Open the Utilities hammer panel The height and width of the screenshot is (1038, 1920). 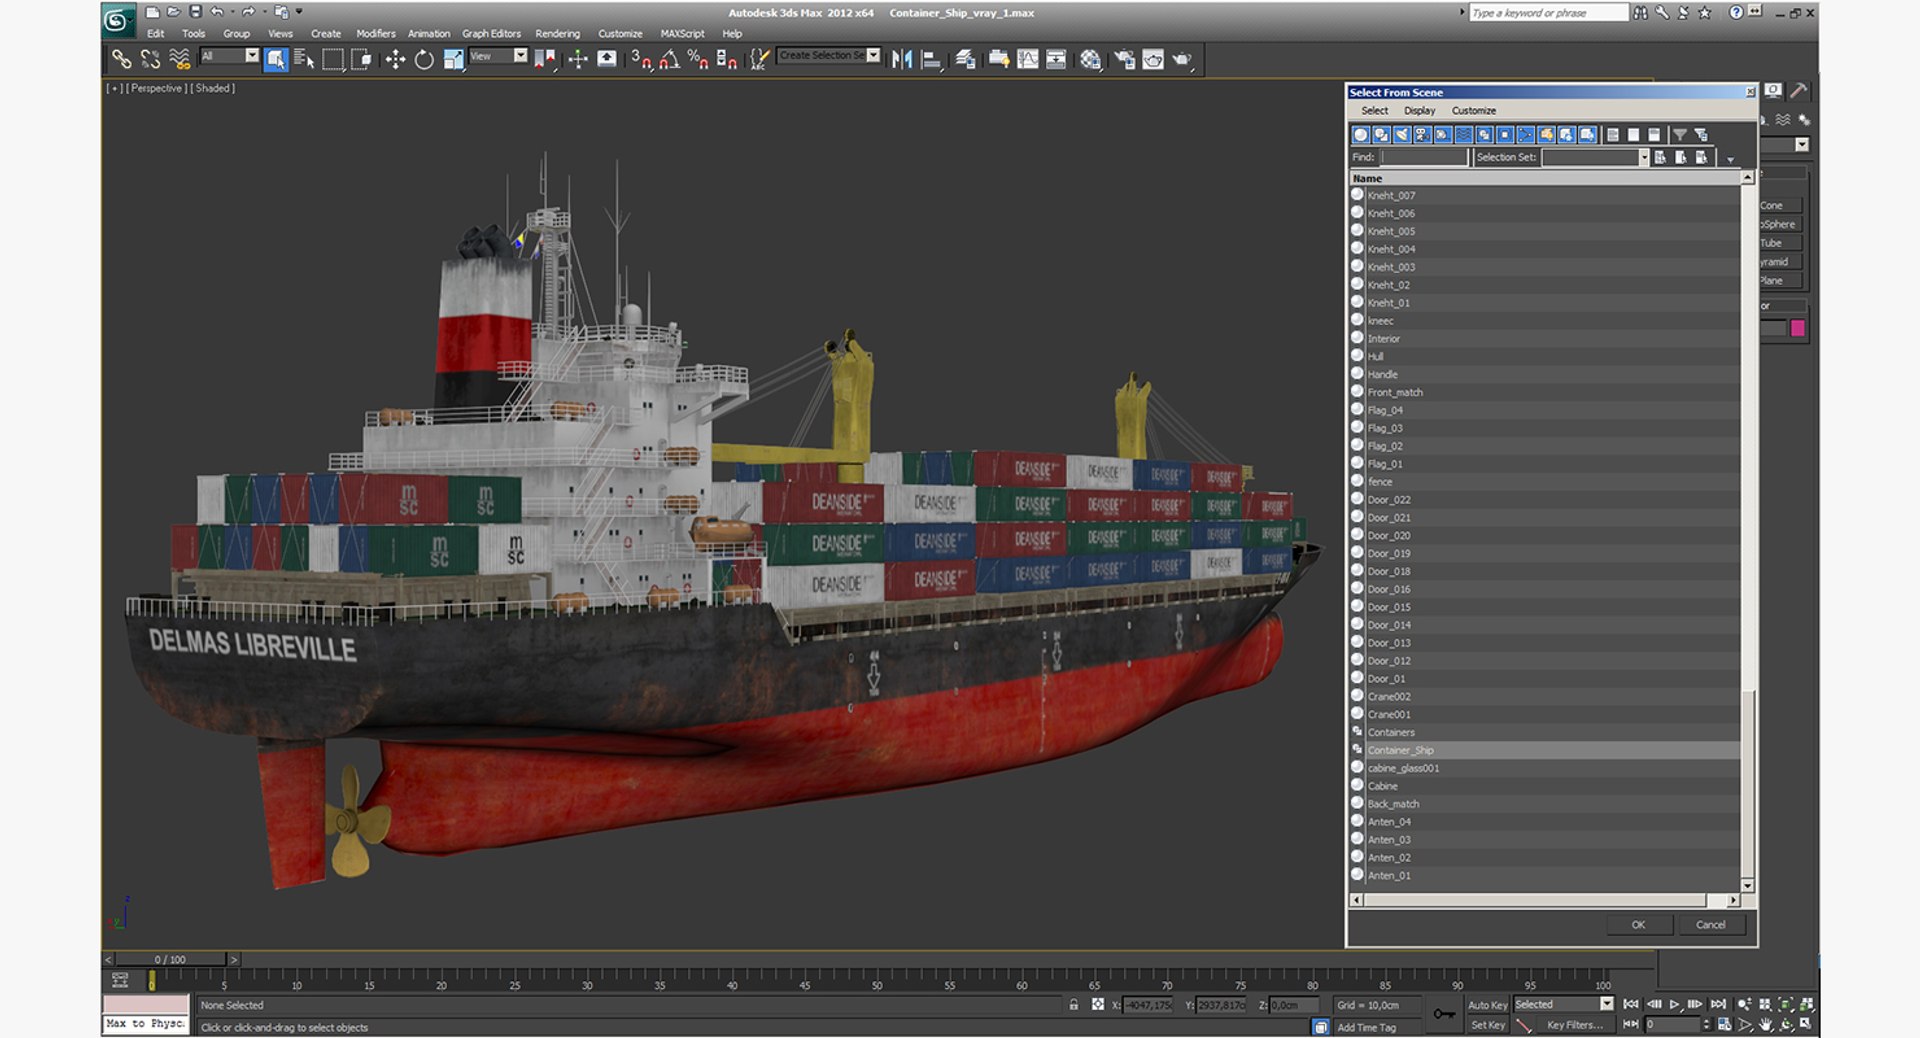click(x=1799, y=91)
